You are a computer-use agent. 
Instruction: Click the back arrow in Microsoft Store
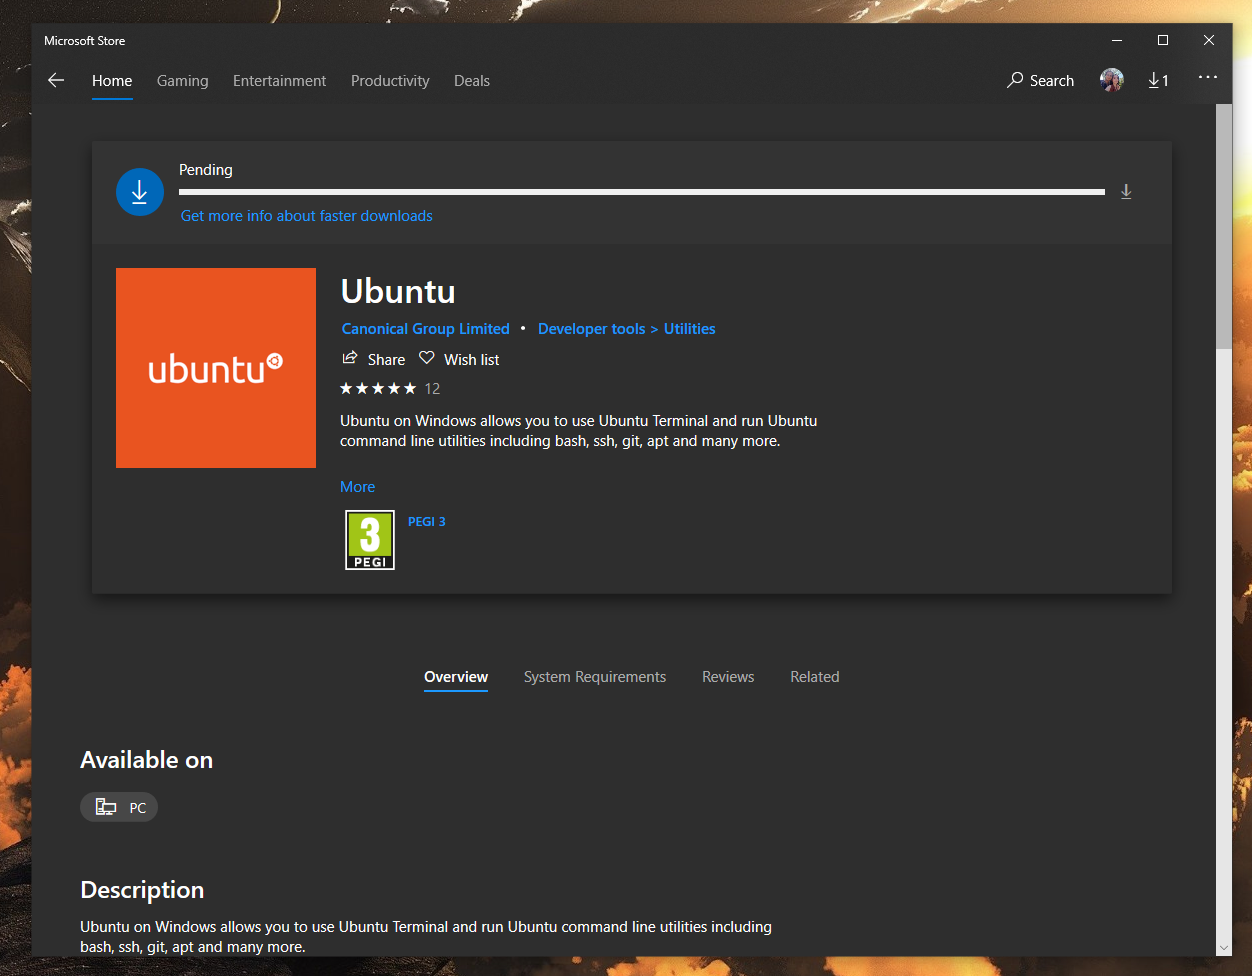click(x=56, y=80)
